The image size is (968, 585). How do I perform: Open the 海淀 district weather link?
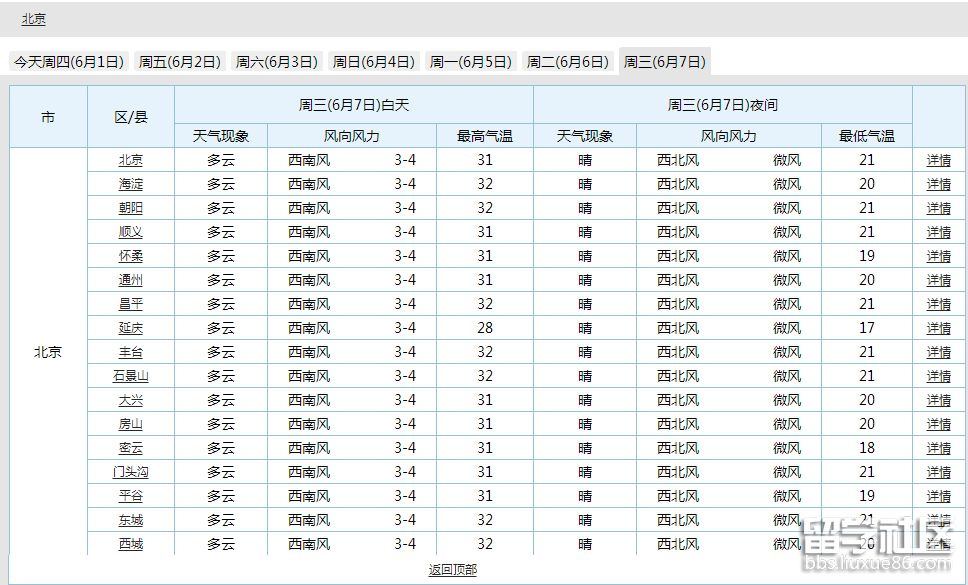[131, 183]
